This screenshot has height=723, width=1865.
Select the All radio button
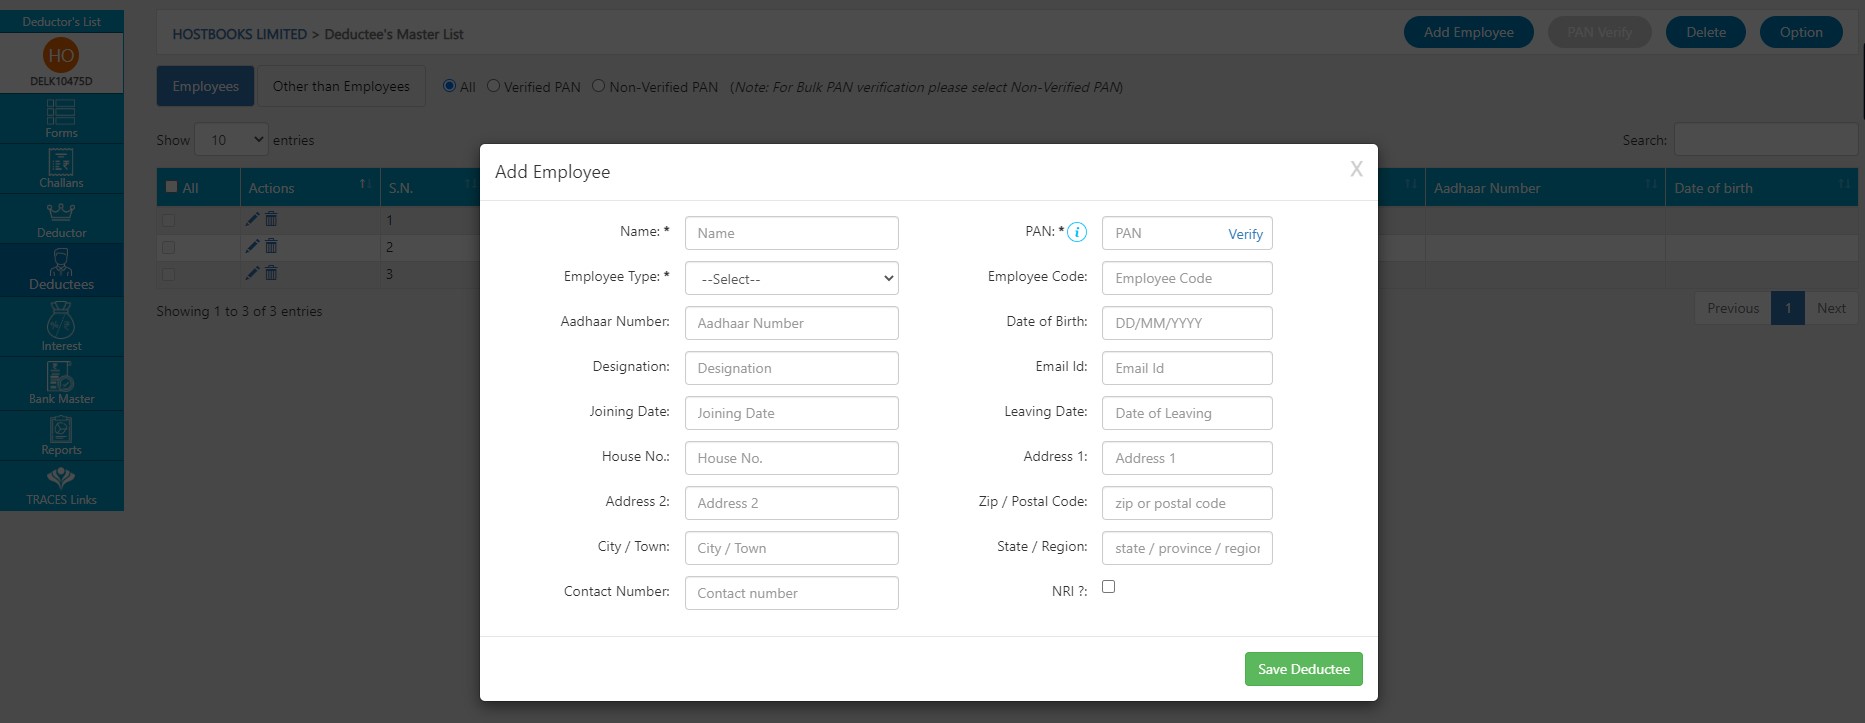click(x=449, y=86)
